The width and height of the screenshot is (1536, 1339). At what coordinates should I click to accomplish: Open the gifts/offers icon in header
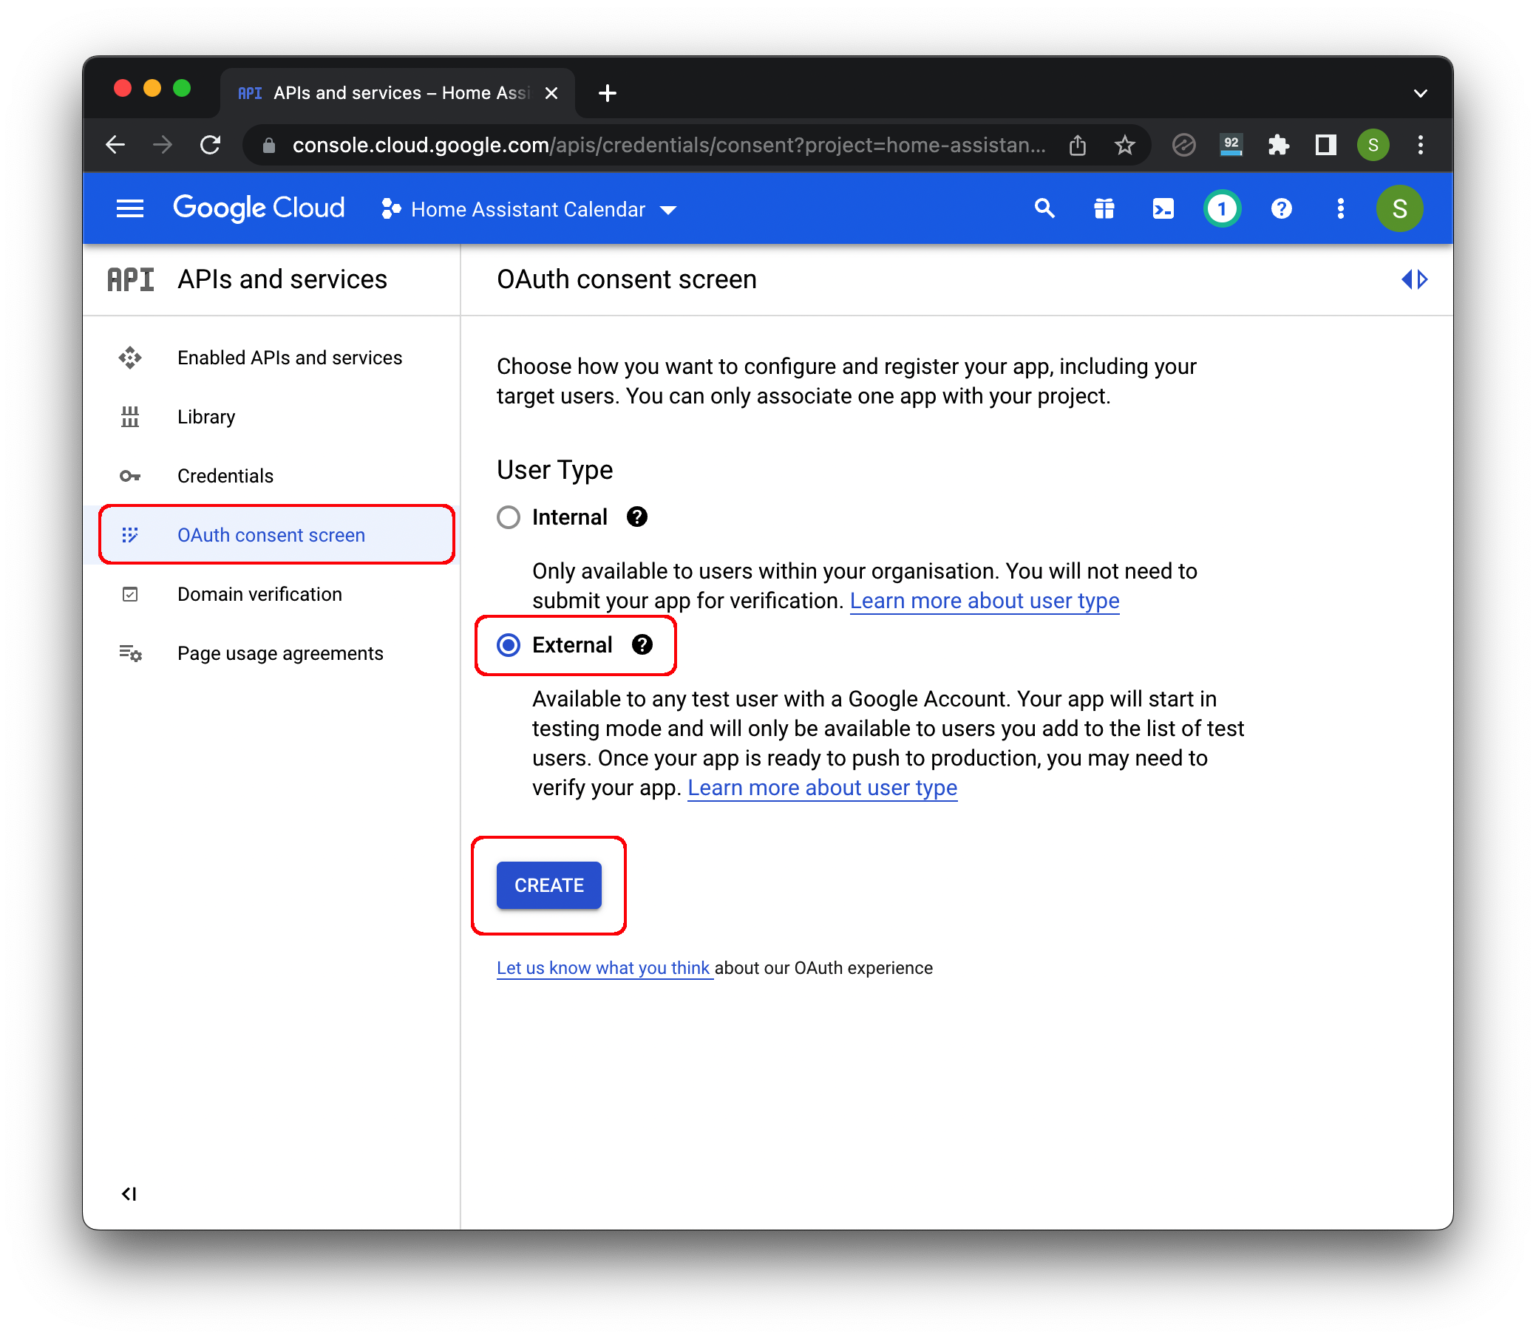(1103, 208)
